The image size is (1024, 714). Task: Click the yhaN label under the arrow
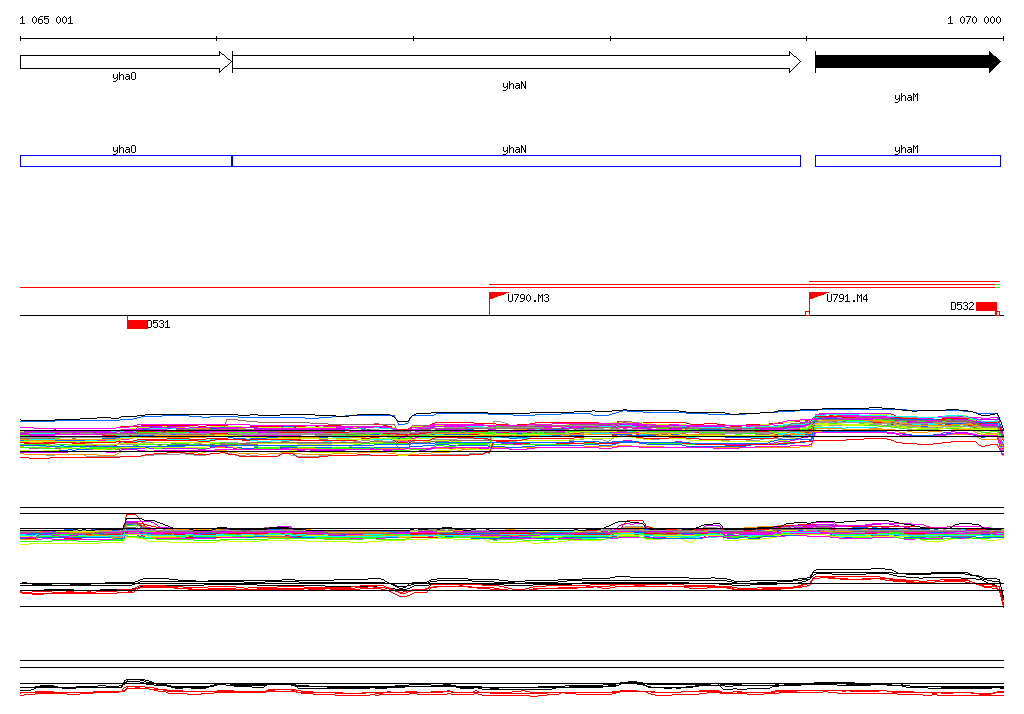pyautogui.click(x=515, y=86)
